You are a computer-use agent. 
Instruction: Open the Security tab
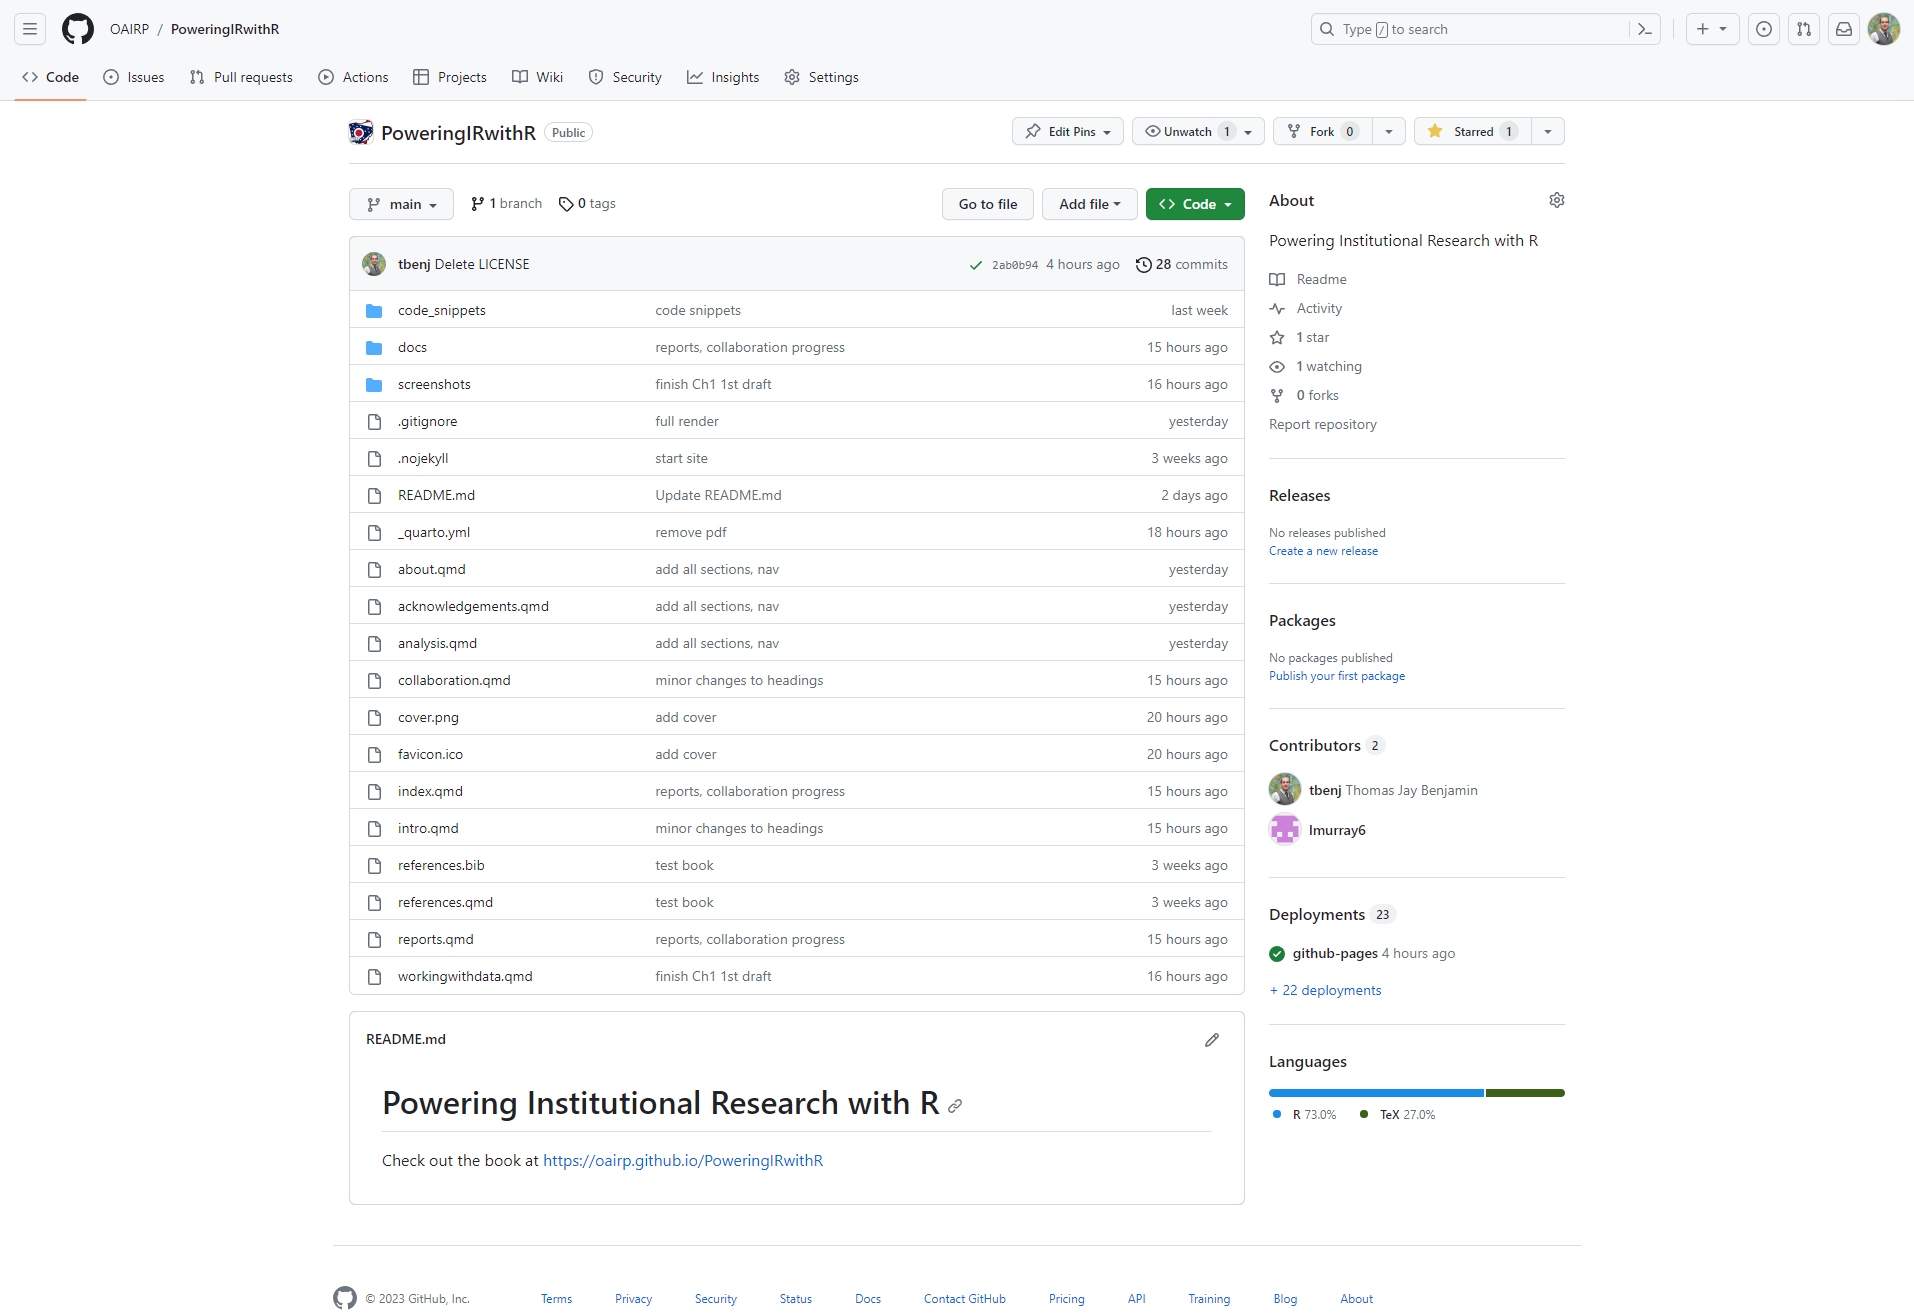625,77
